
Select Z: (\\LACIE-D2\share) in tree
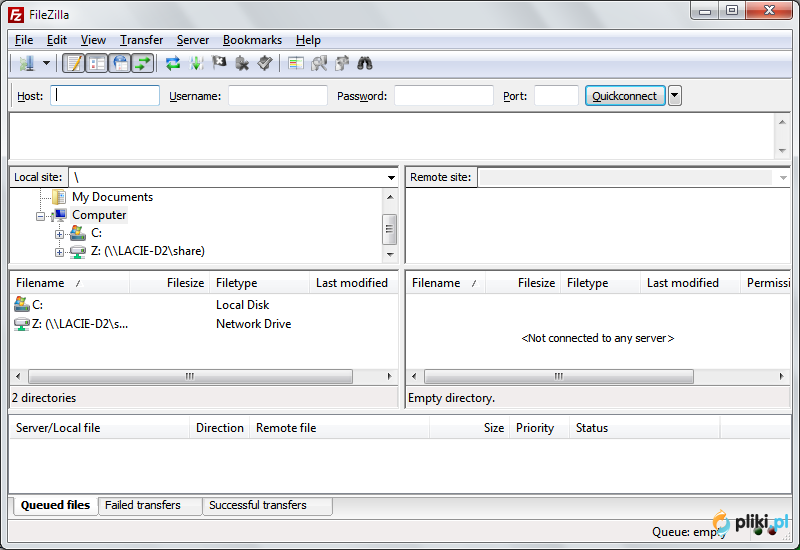point(148,251)
